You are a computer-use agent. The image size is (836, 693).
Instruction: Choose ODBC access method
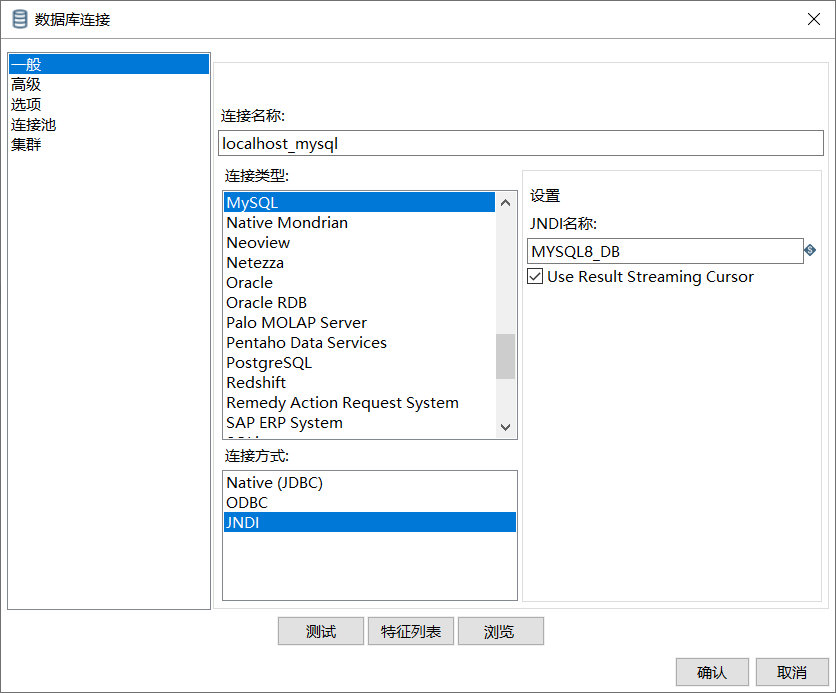370,502
